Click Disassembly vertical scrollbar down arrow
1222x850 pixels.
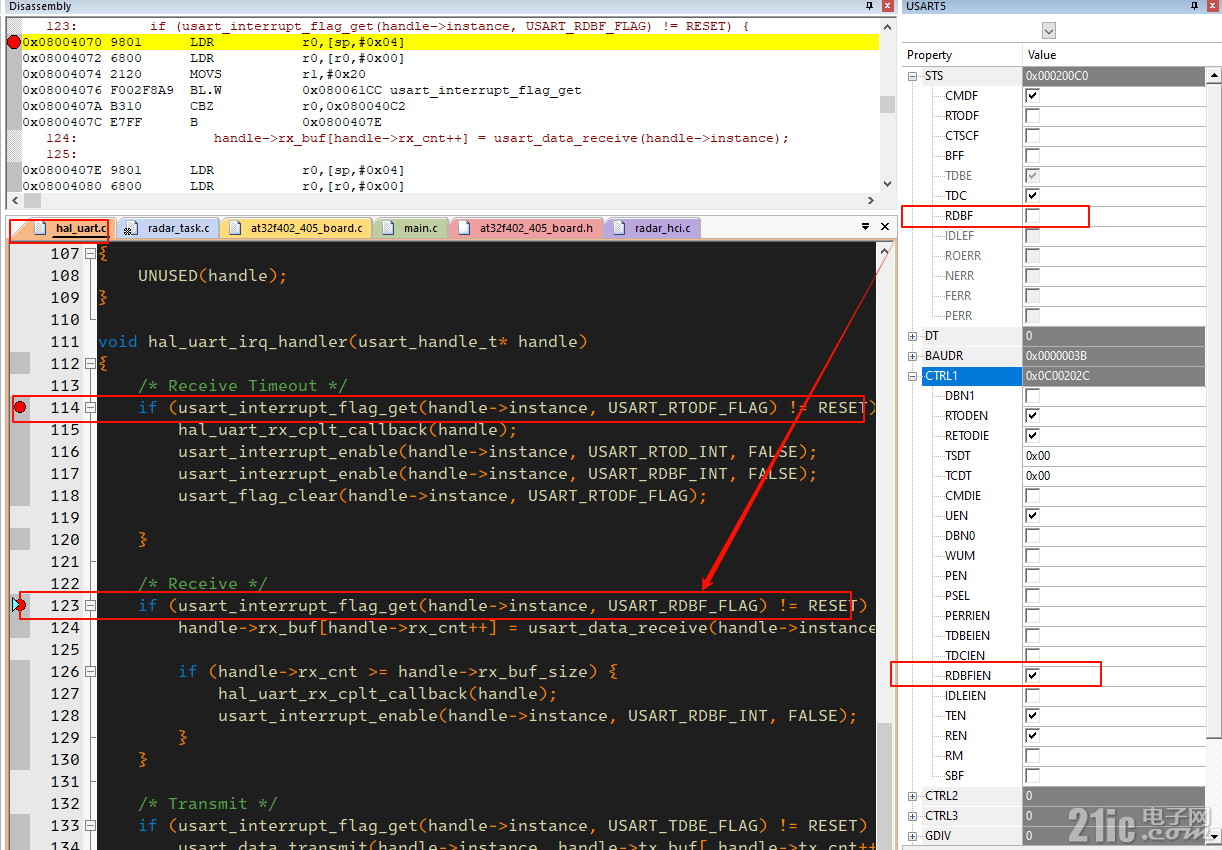887,183
